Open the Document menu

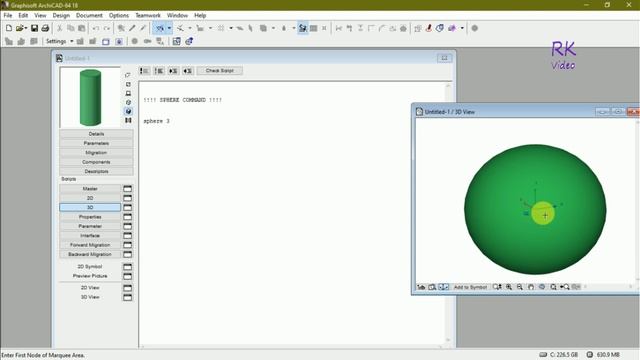pyautogui.click(x=89, y=15)
